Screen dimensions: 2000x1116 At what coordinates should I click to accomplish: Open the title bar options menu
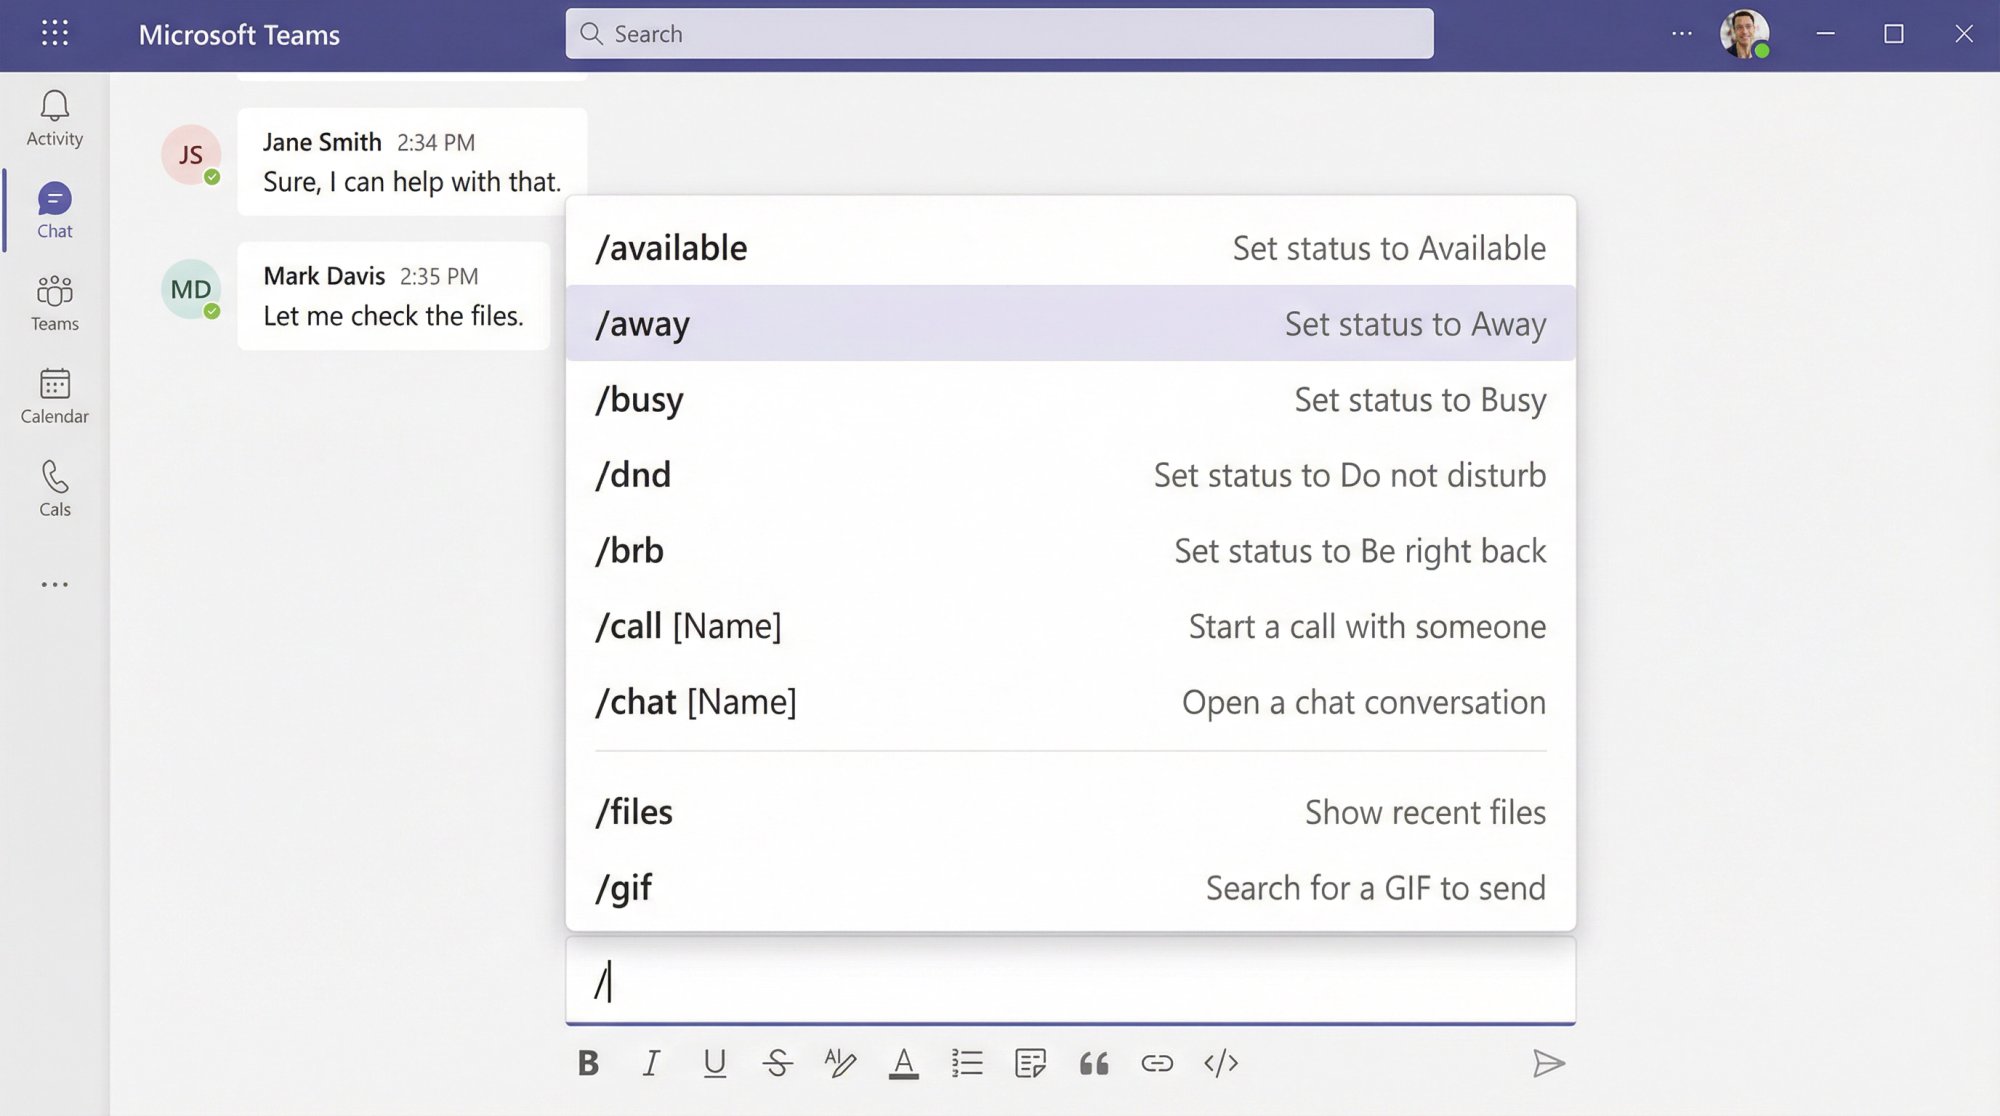[x=1681, y=33]
